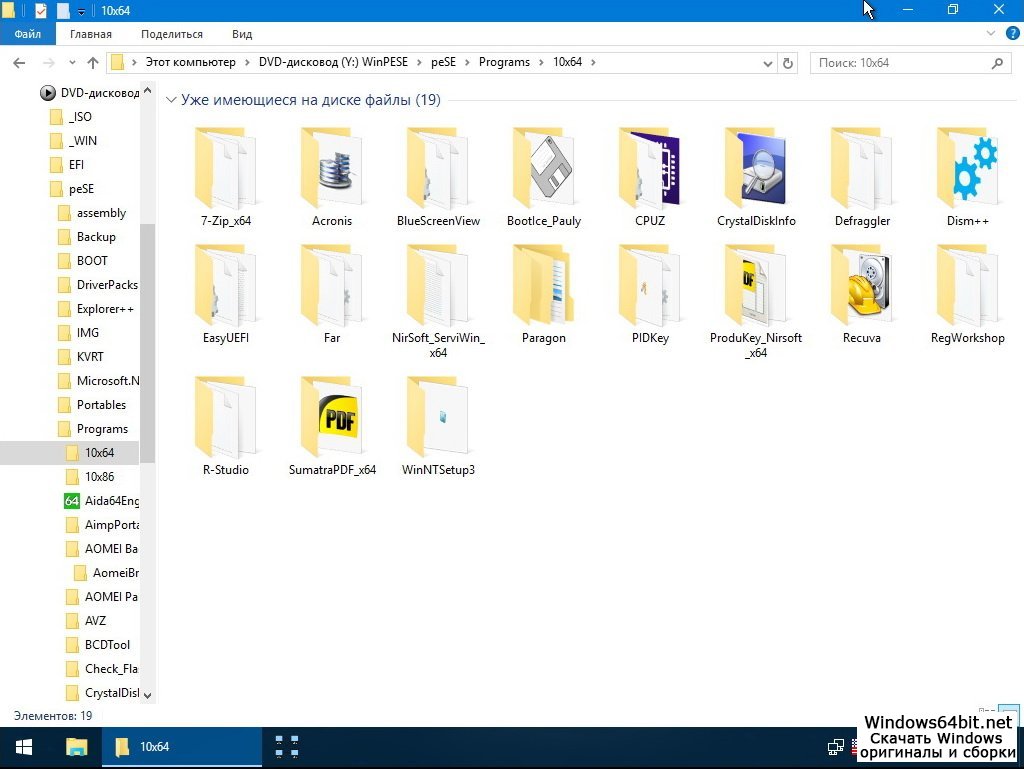Image resolution: width=1024 pixels, height=769 pixels.
Task: Click Programs in the breadcrumb path
Action: [x=504, y=62]
